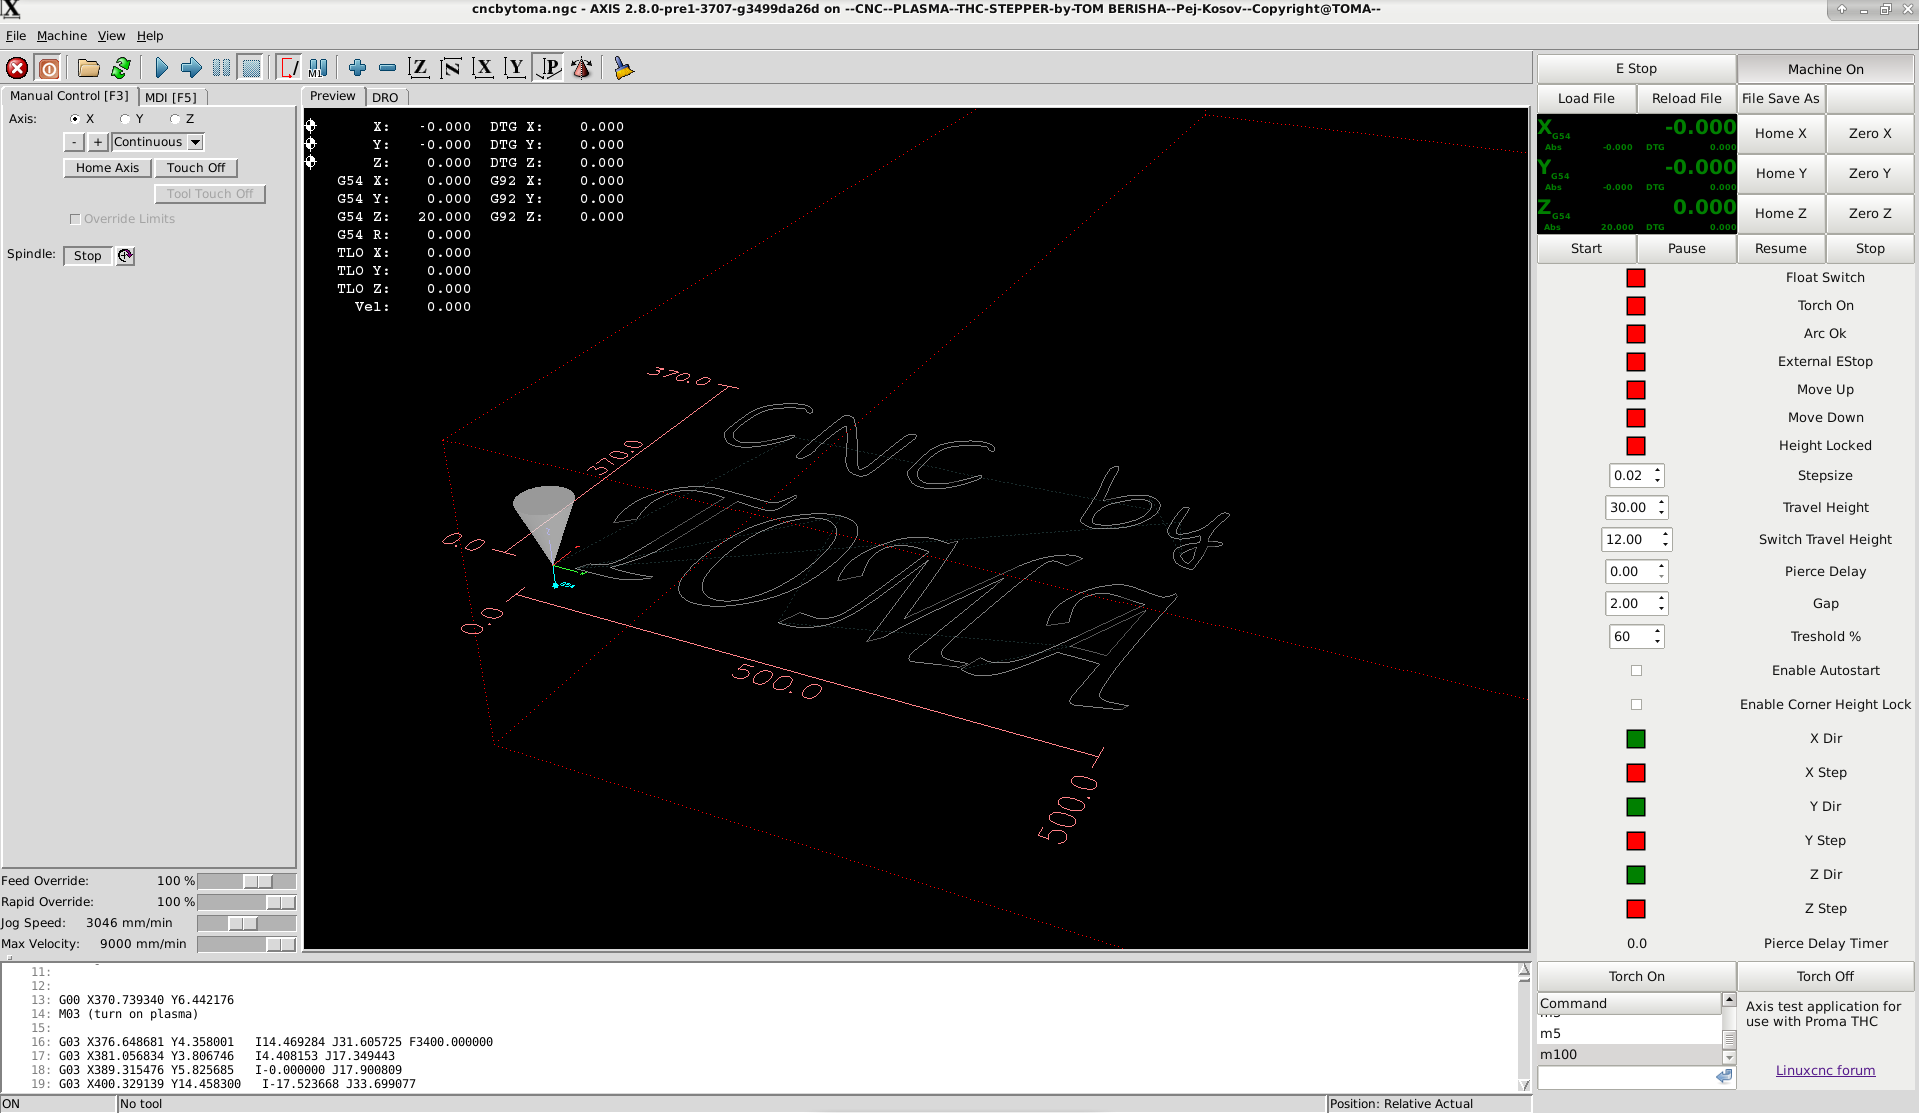Increase the Treshold % value
The height and width of the screenshot is (1113, 1919).
point(1657,632)
